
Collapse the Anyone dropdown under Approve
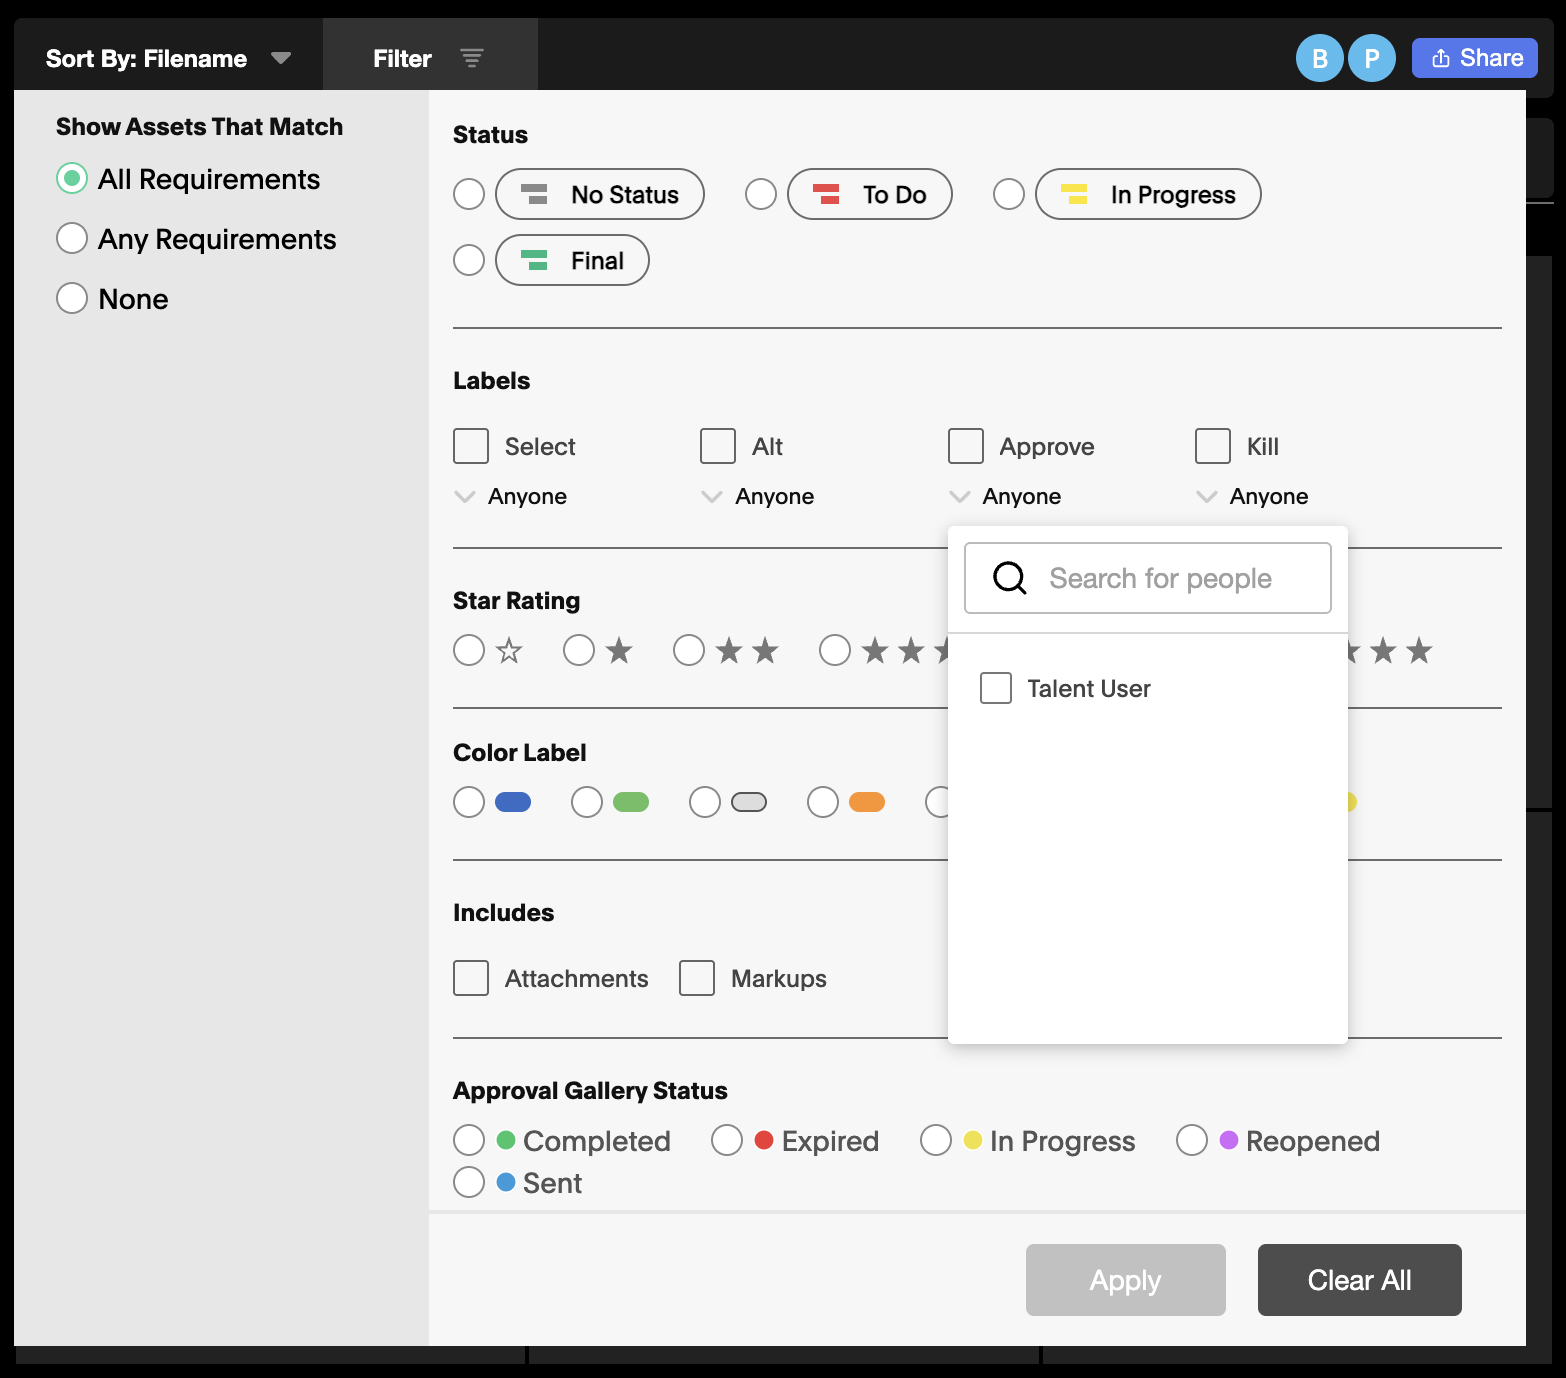tap(1005, 496)
